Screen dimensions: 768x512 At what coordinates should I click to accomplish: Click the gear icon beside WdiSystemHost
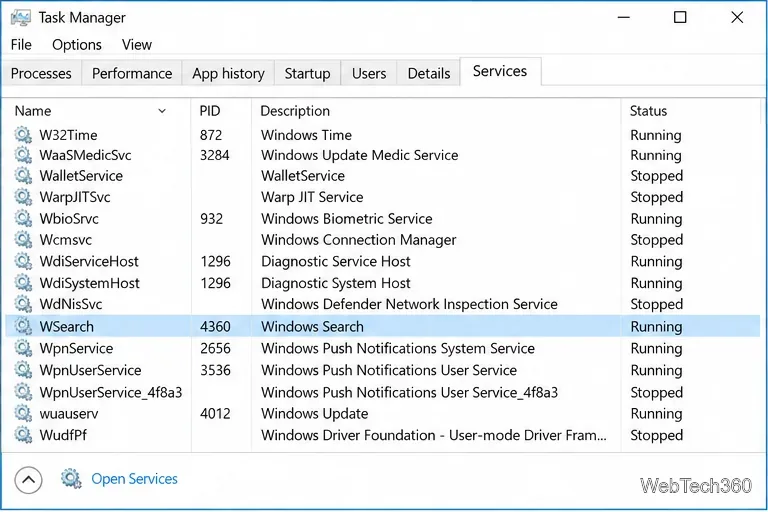click(x=23, y=283)
